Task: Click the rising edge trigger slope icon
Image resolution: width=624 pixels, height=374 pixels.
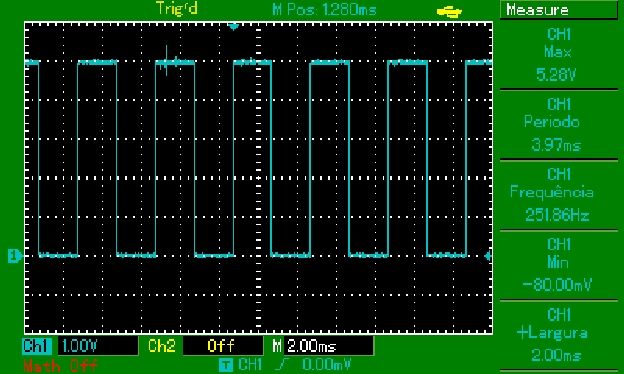Action: pos(282,364)
